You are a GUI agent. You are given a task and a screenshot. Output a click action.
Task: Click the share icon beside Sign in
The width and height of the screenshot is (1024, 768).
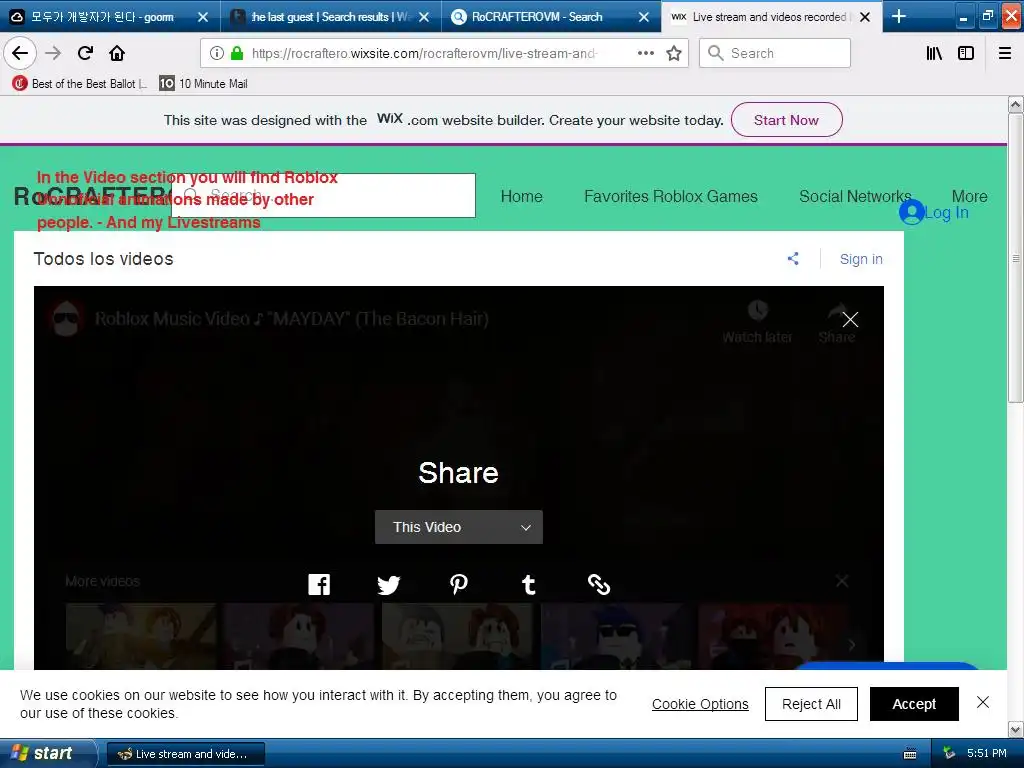[793, 259]
